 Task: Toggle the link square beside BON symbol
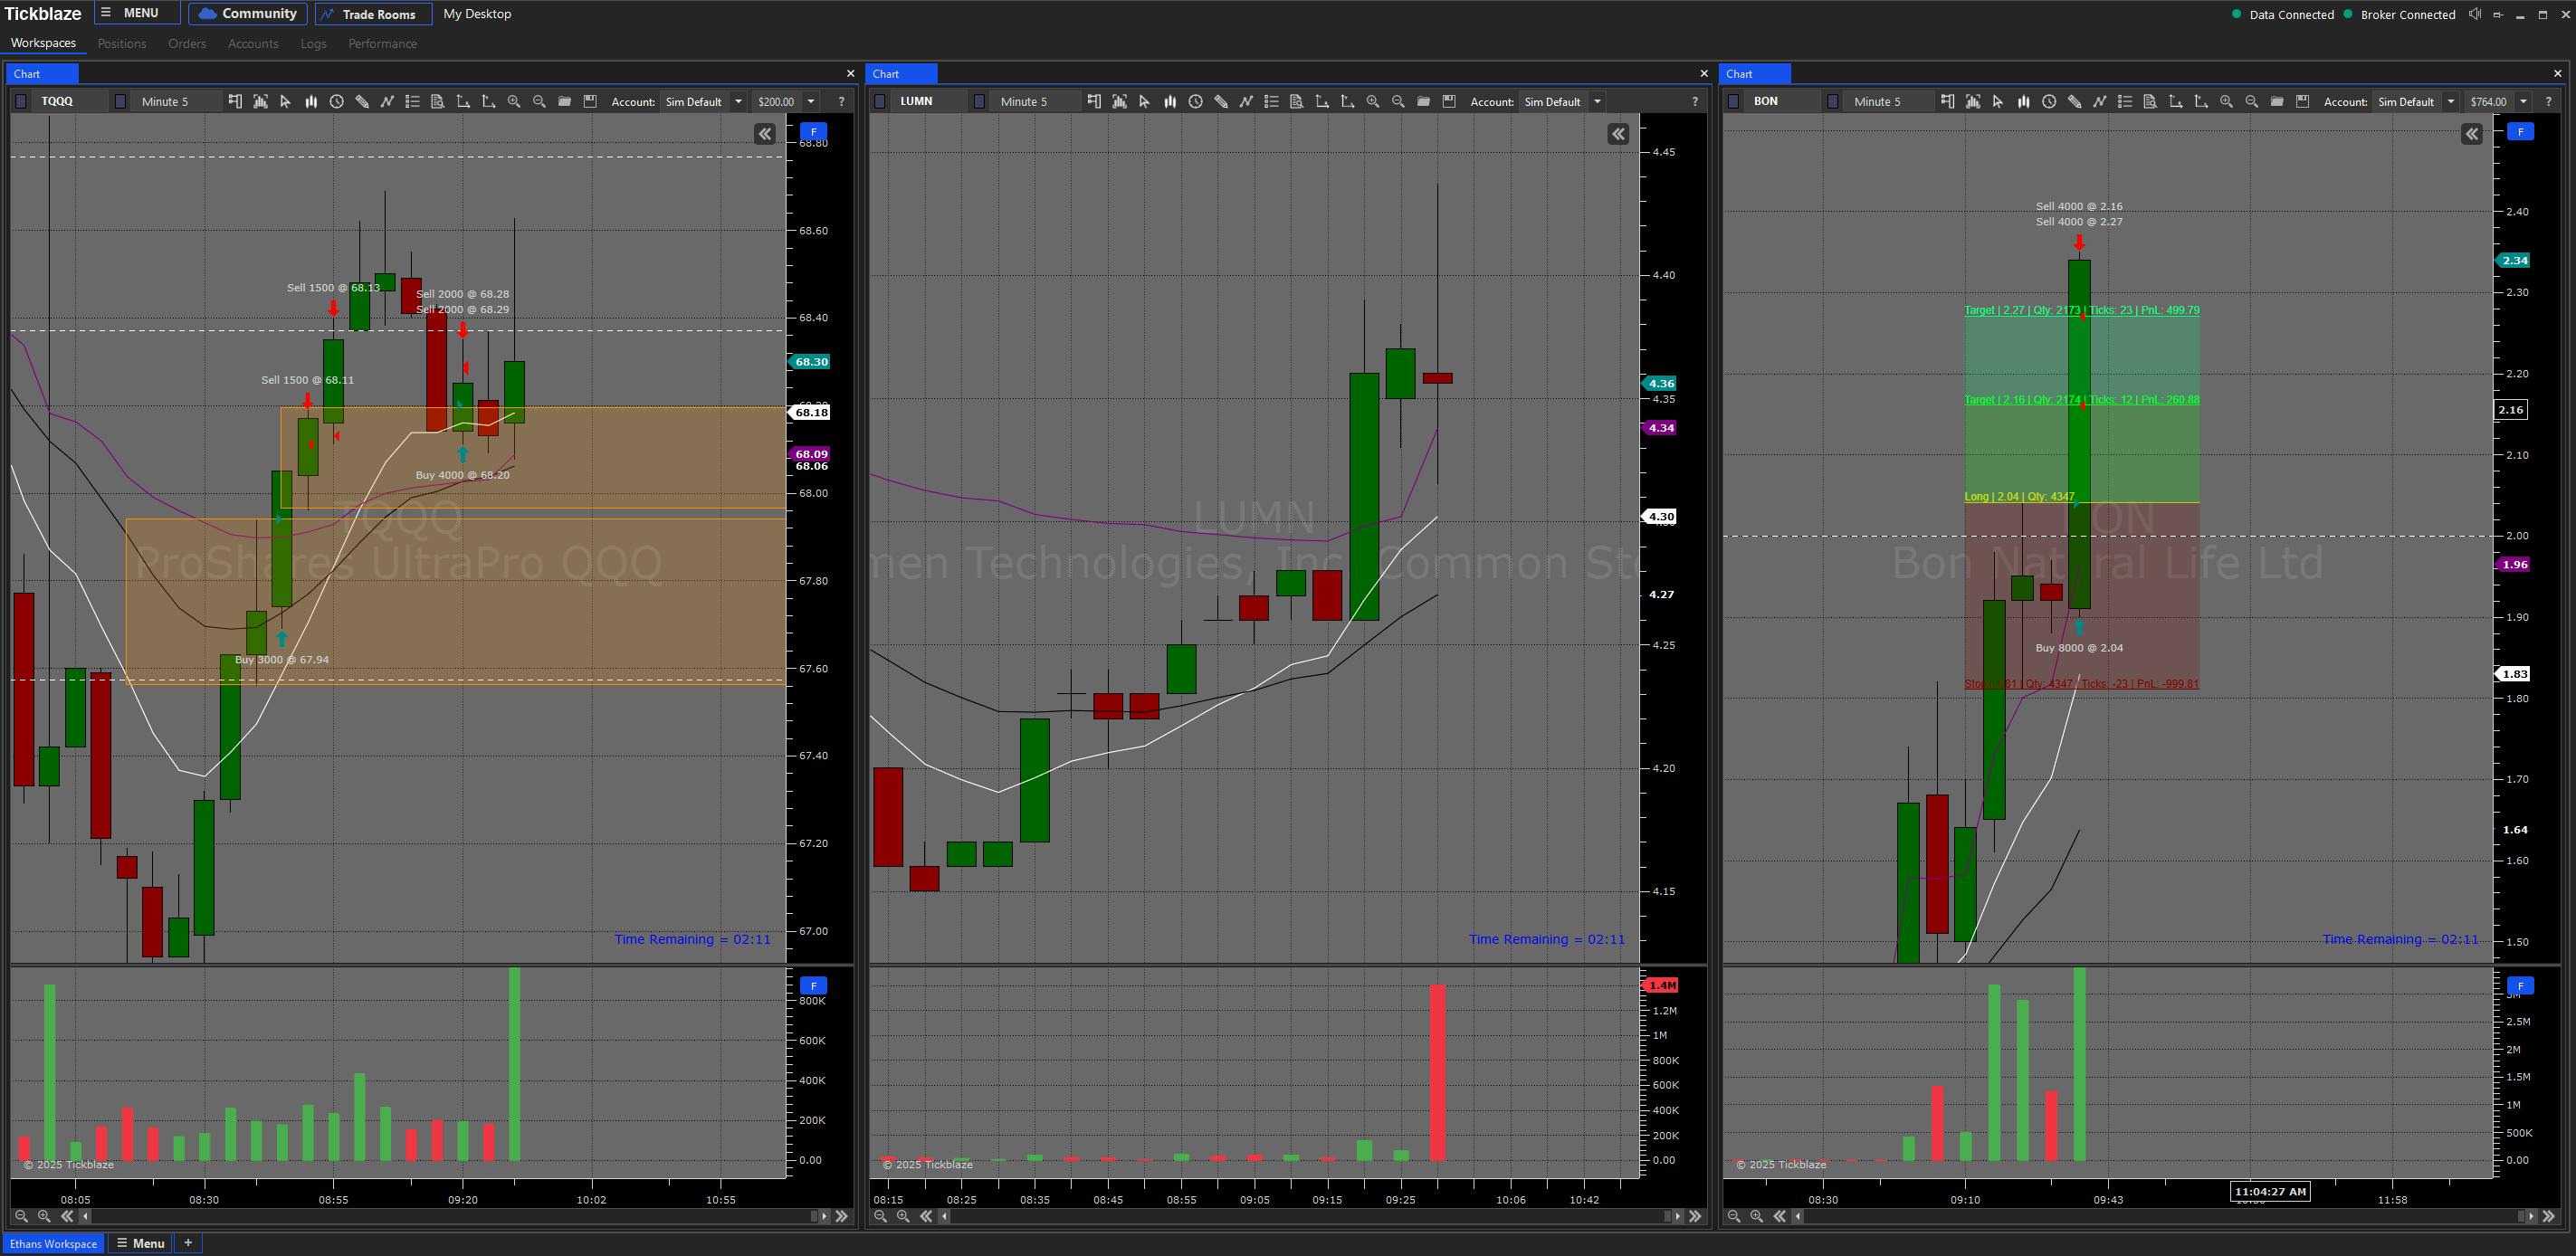pyautogui.click(x=1734, y=101)
